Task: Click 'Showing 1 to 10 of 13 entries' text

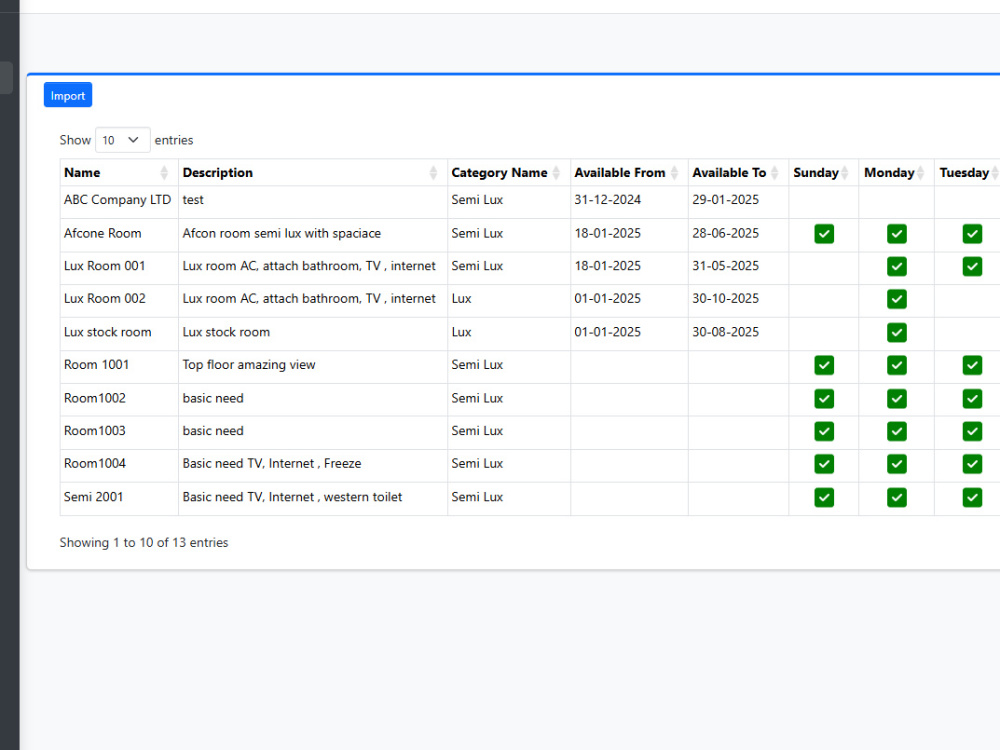Action: click(x=143, y=543)
